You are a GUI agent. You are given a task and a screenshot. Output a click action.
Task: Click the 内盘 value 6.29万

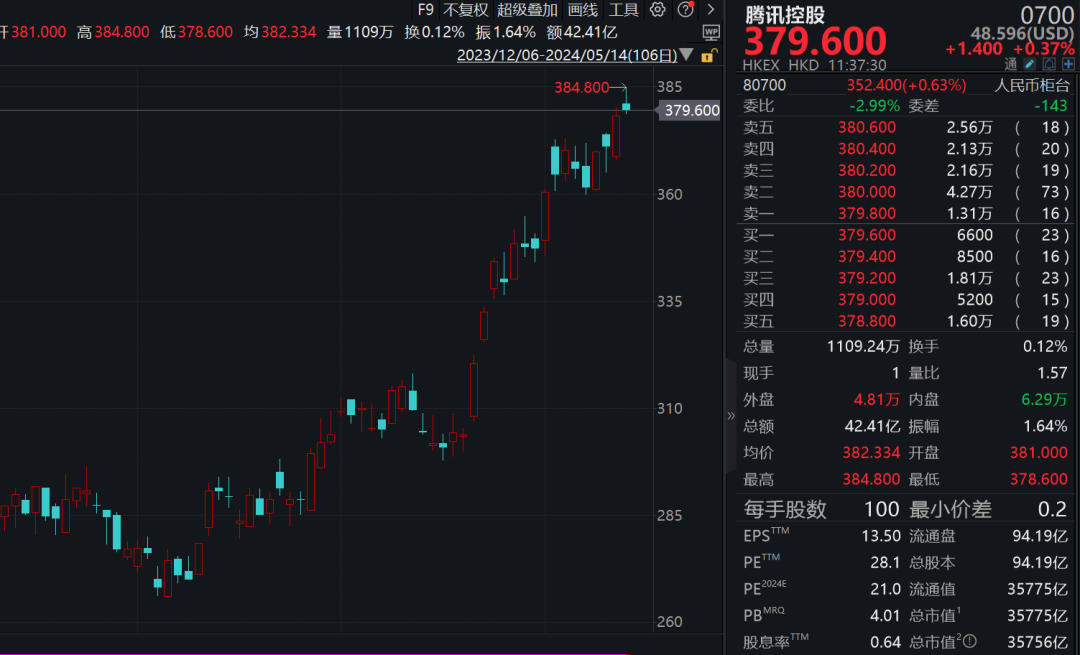(1044, 399)
